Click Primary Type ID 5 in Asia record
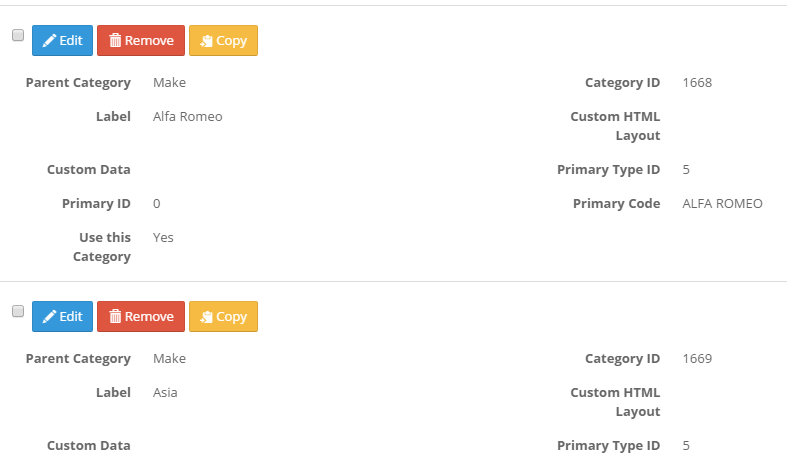787x461 pixels. pos(686,445)
